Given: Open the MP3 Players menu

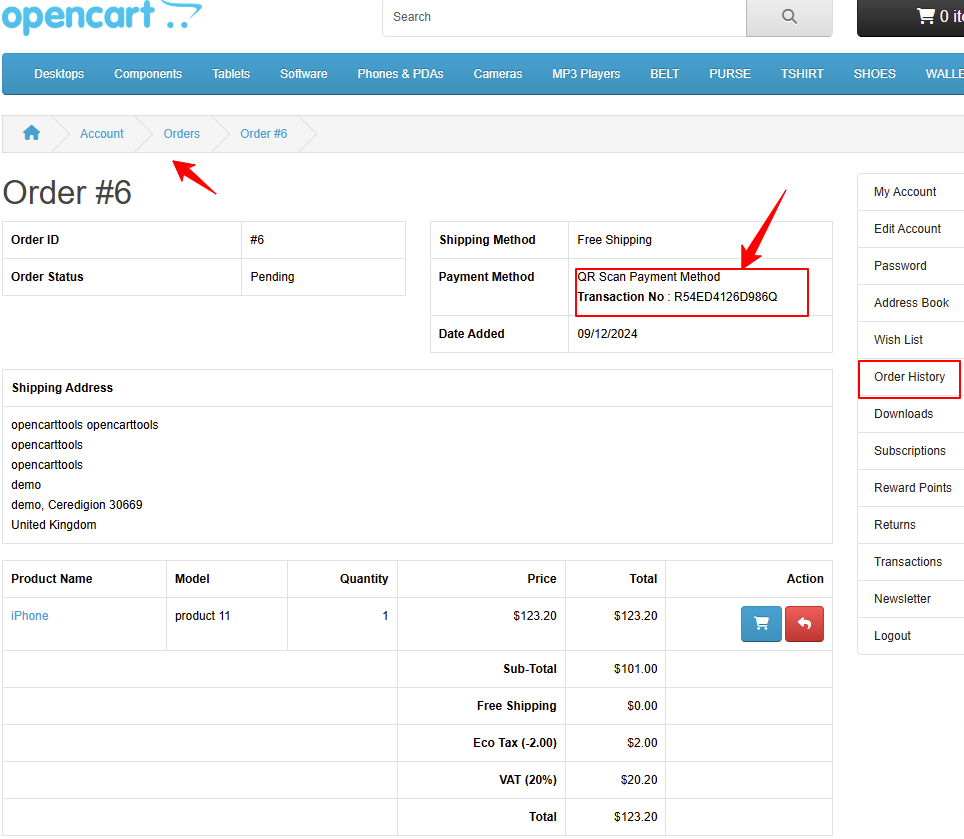Looking at the screenshot, I should (x=586, y=74).
